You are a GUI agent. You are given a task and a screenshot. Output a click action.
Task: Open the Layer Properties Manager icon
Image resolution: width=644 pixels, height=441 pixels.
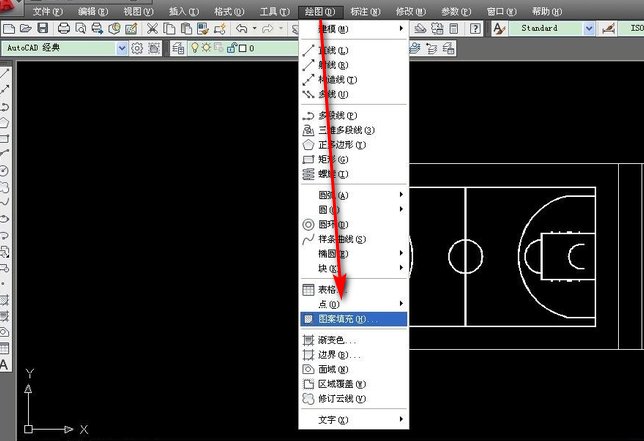coord(178,48)
